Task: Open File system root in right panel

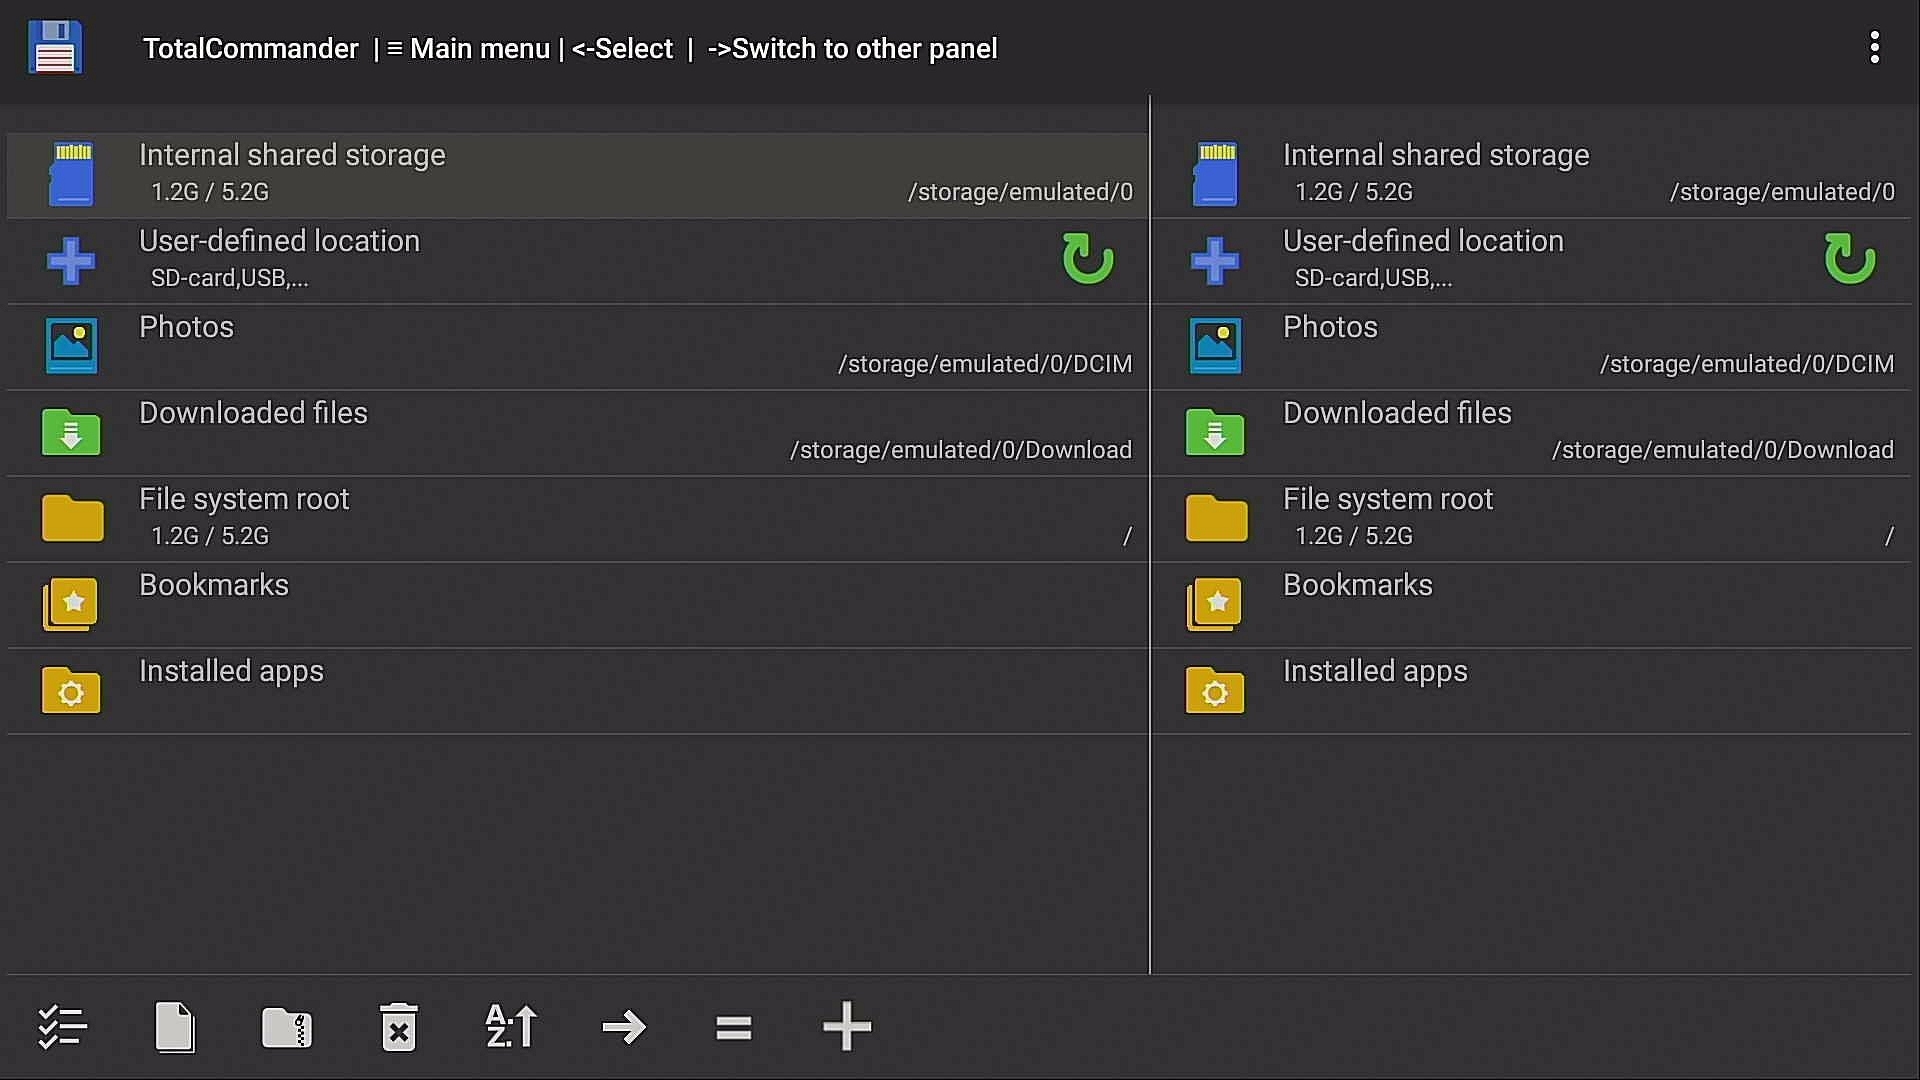Action: tap(1532, 519)
